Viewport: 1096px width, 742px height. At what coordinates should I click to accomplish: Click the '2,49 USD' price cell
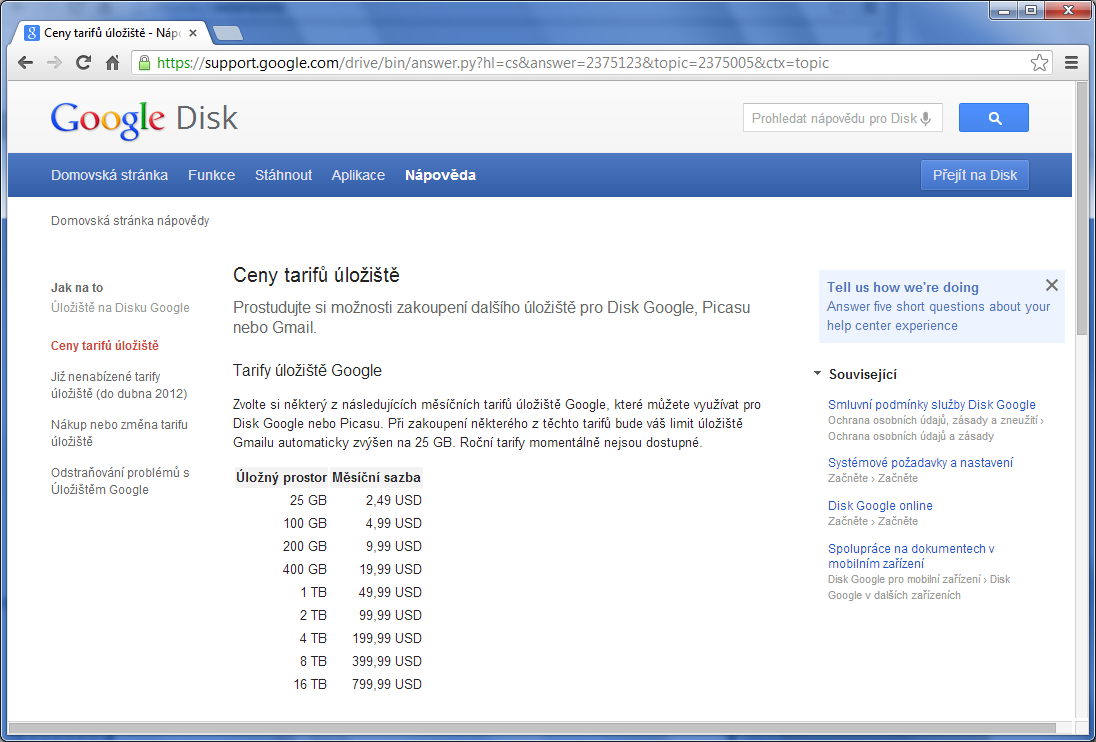point(394,500)
